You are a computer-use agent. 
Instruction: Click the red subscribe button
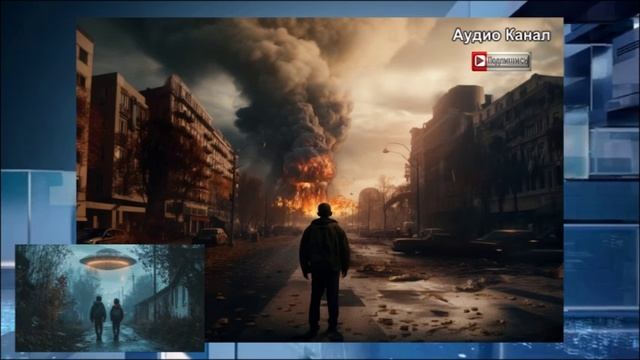click(x=501, y=61)
